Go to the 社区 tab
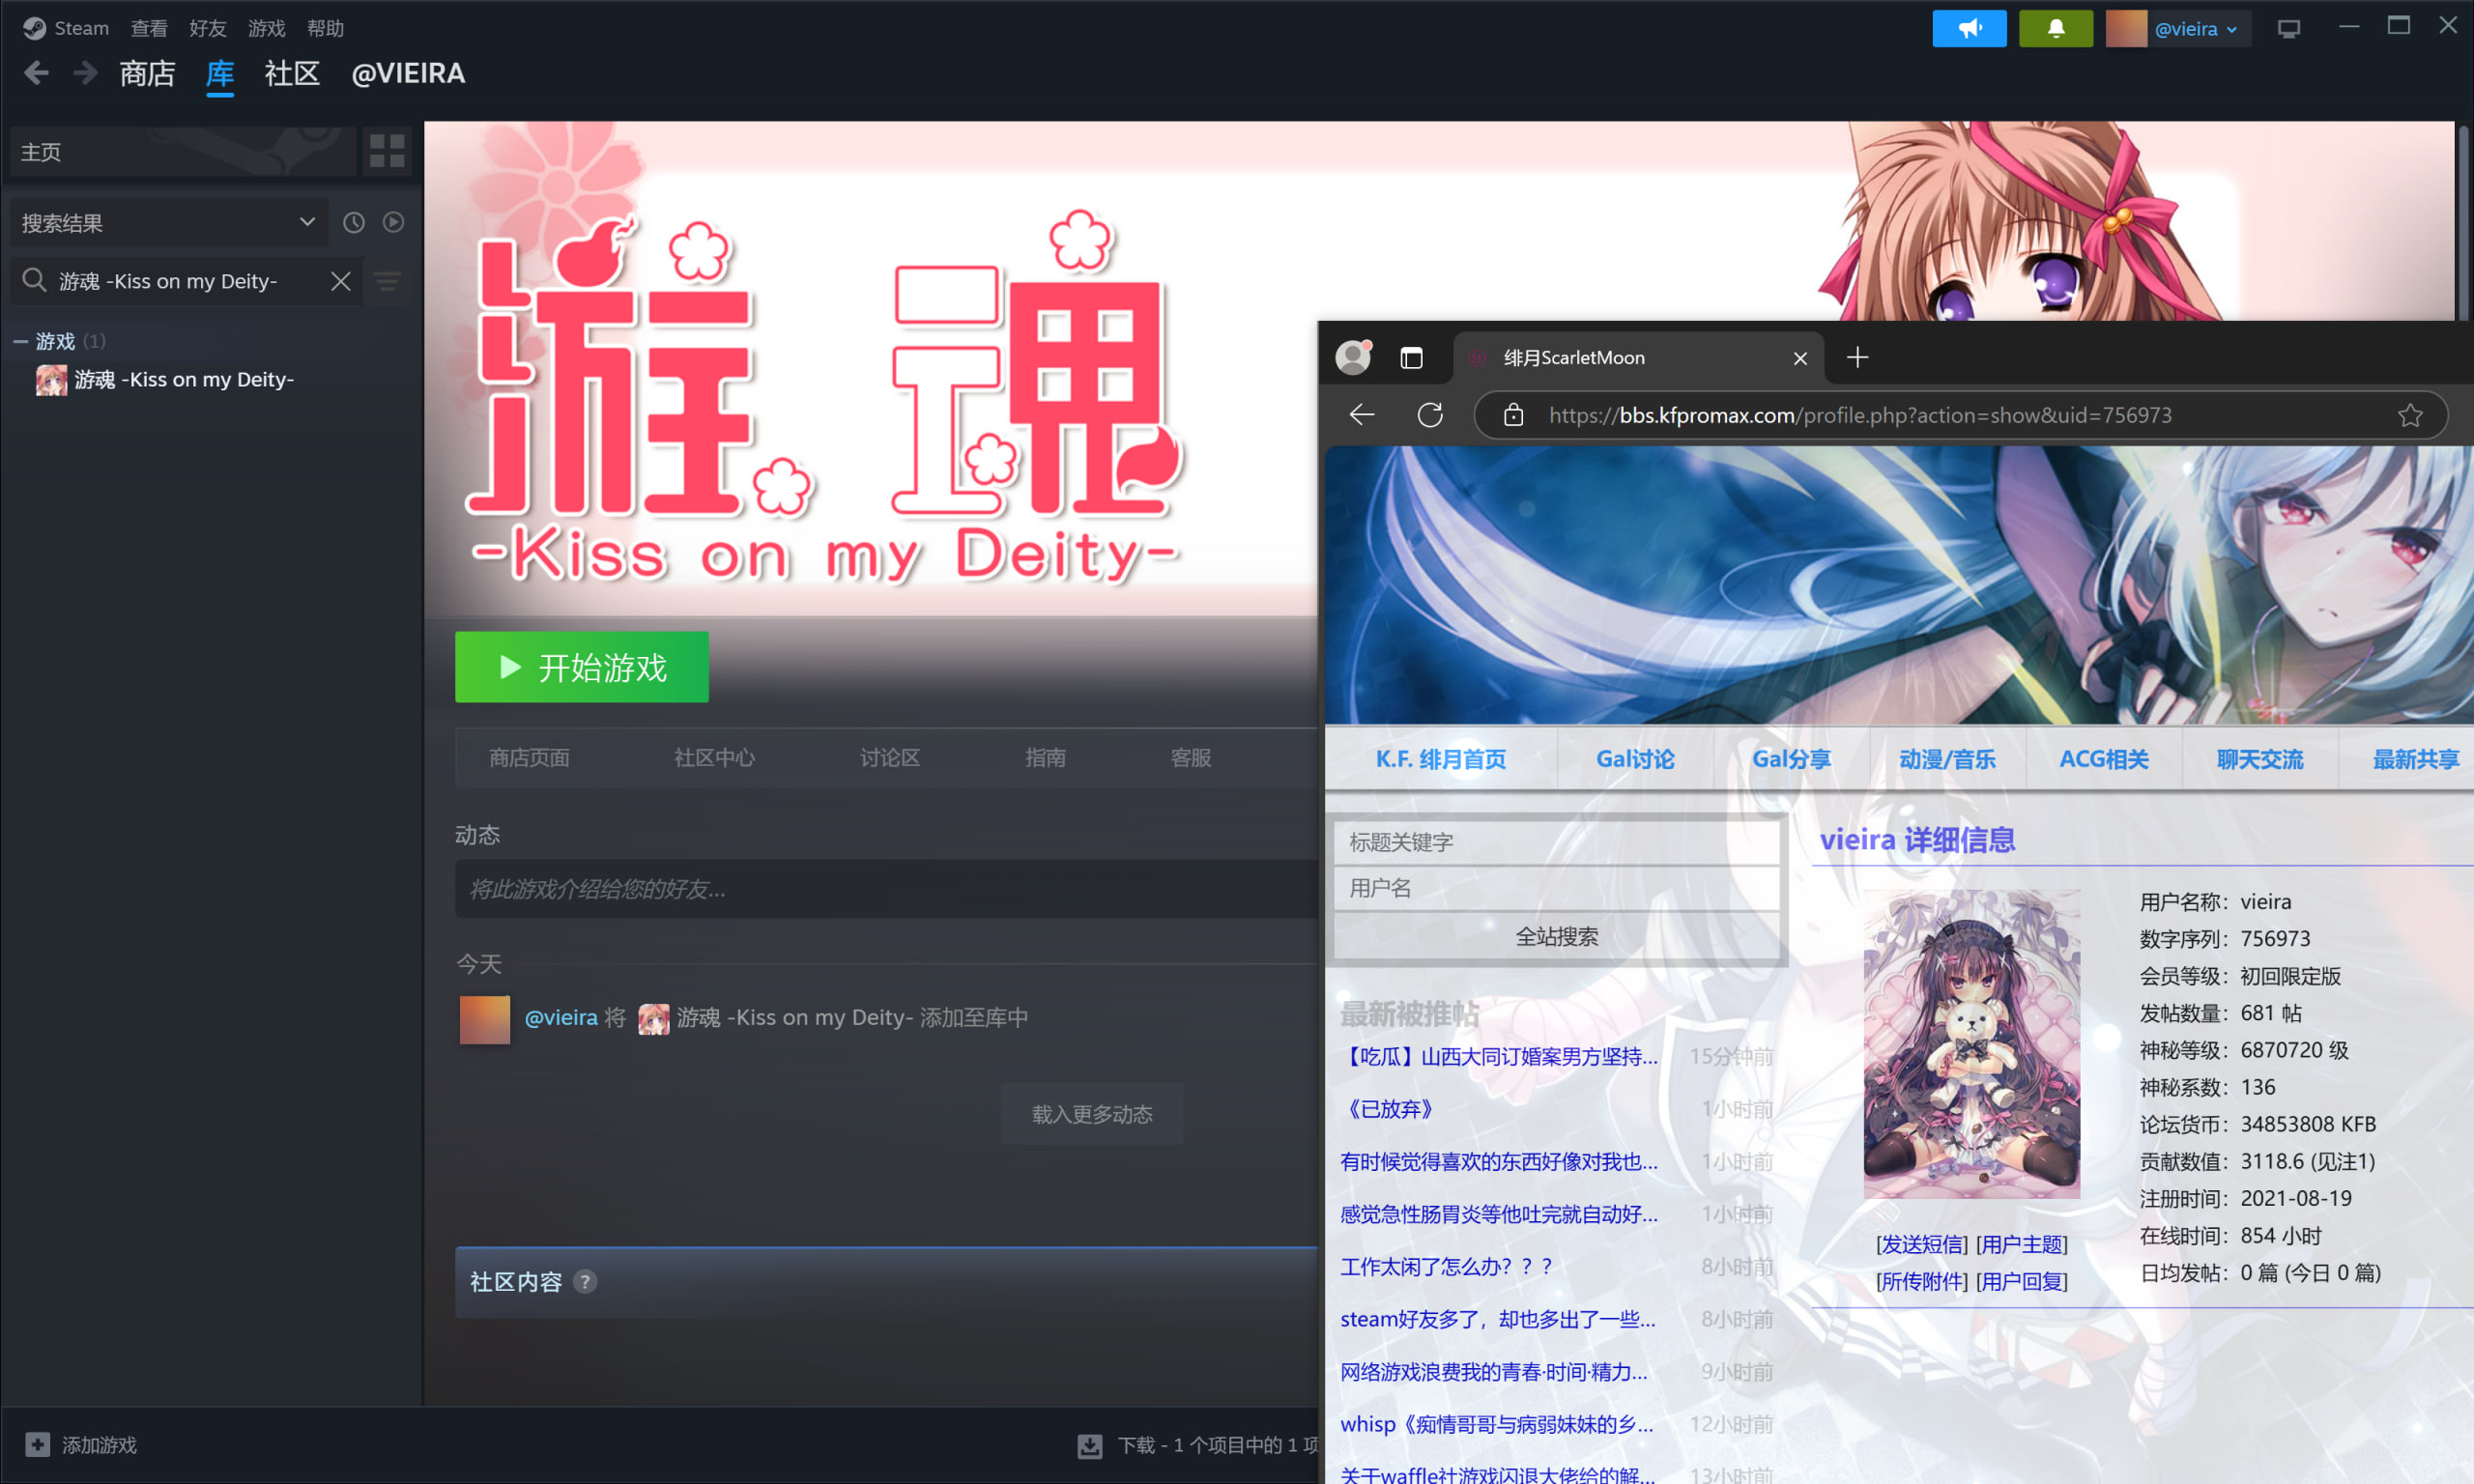The height and width of the screenshot is (1484, 2474). (x=292, y=73)
